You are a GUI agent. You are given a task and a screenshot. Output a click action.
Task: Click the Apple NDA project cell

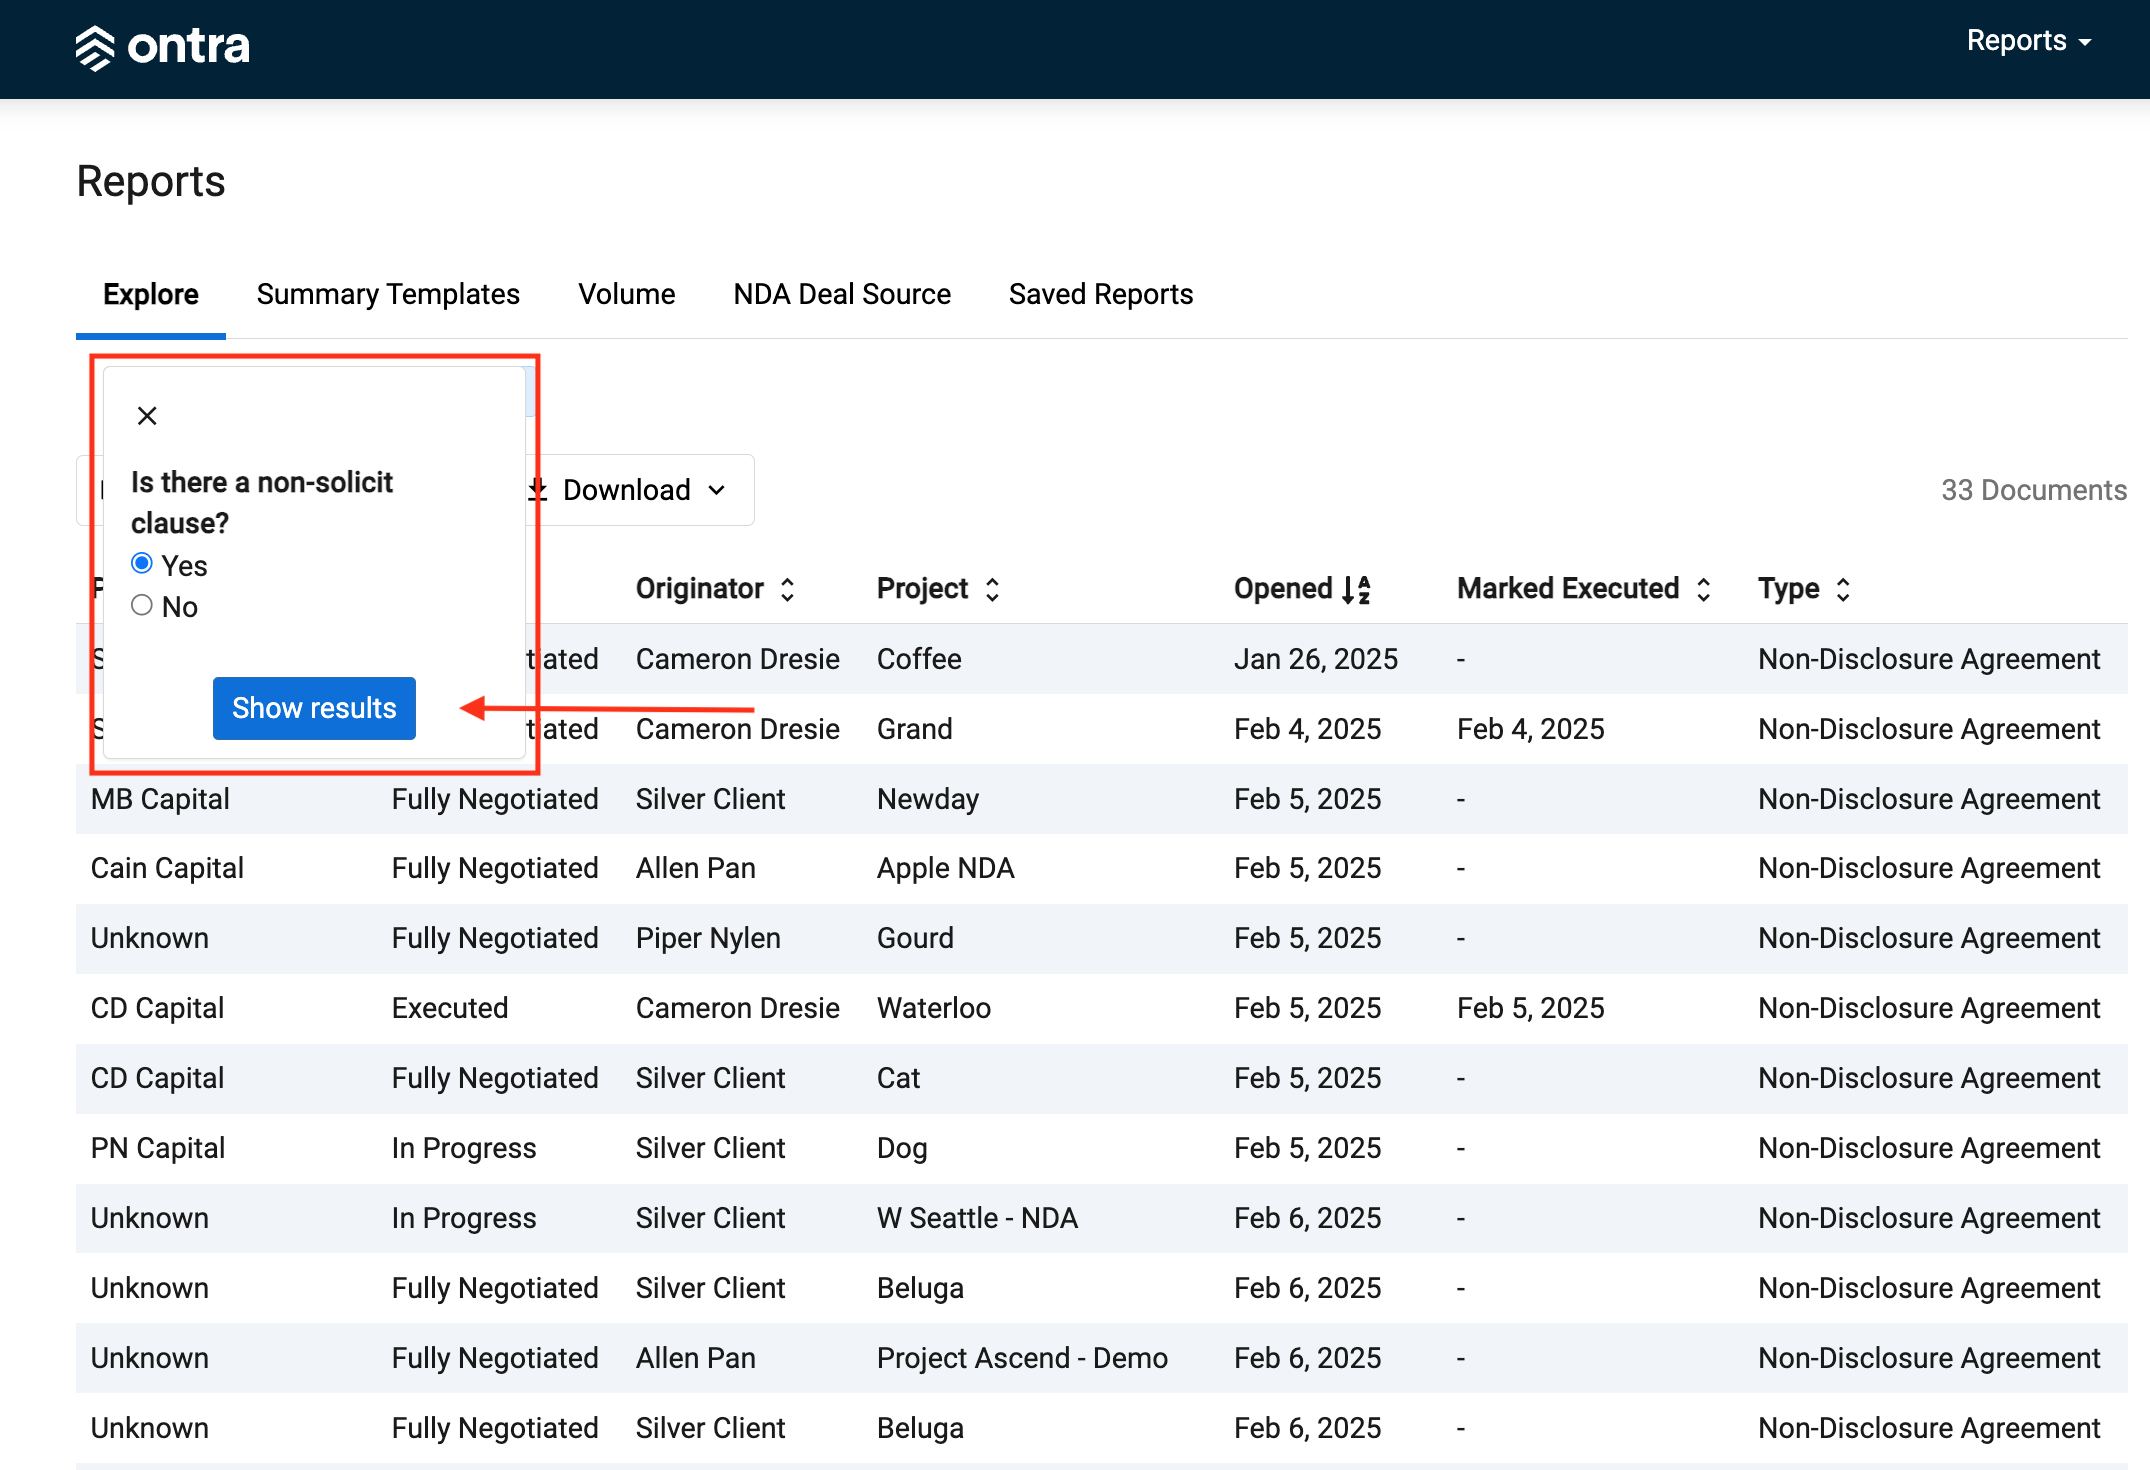(946, 868)
